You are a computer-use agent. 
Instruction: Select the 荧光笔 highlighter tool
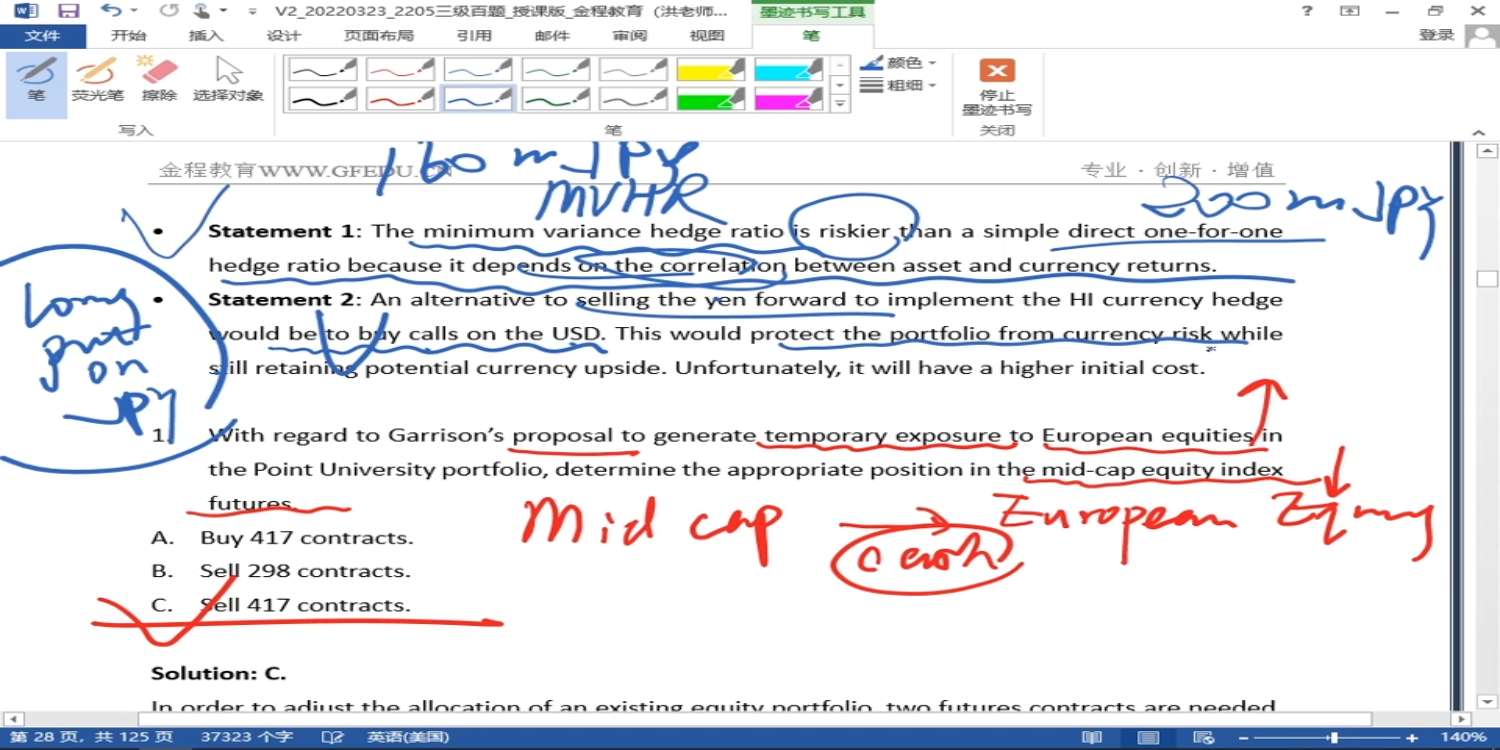[97, 80]
